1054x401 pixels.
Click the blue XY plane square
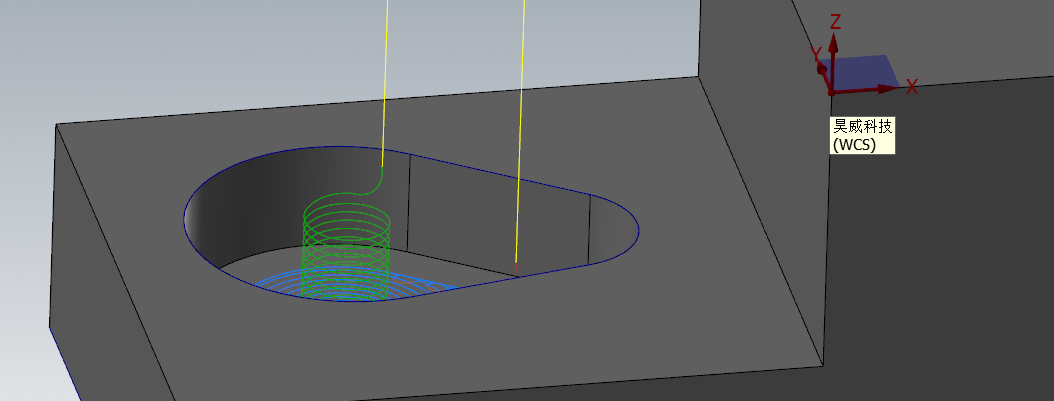click(x=860, y=72)
